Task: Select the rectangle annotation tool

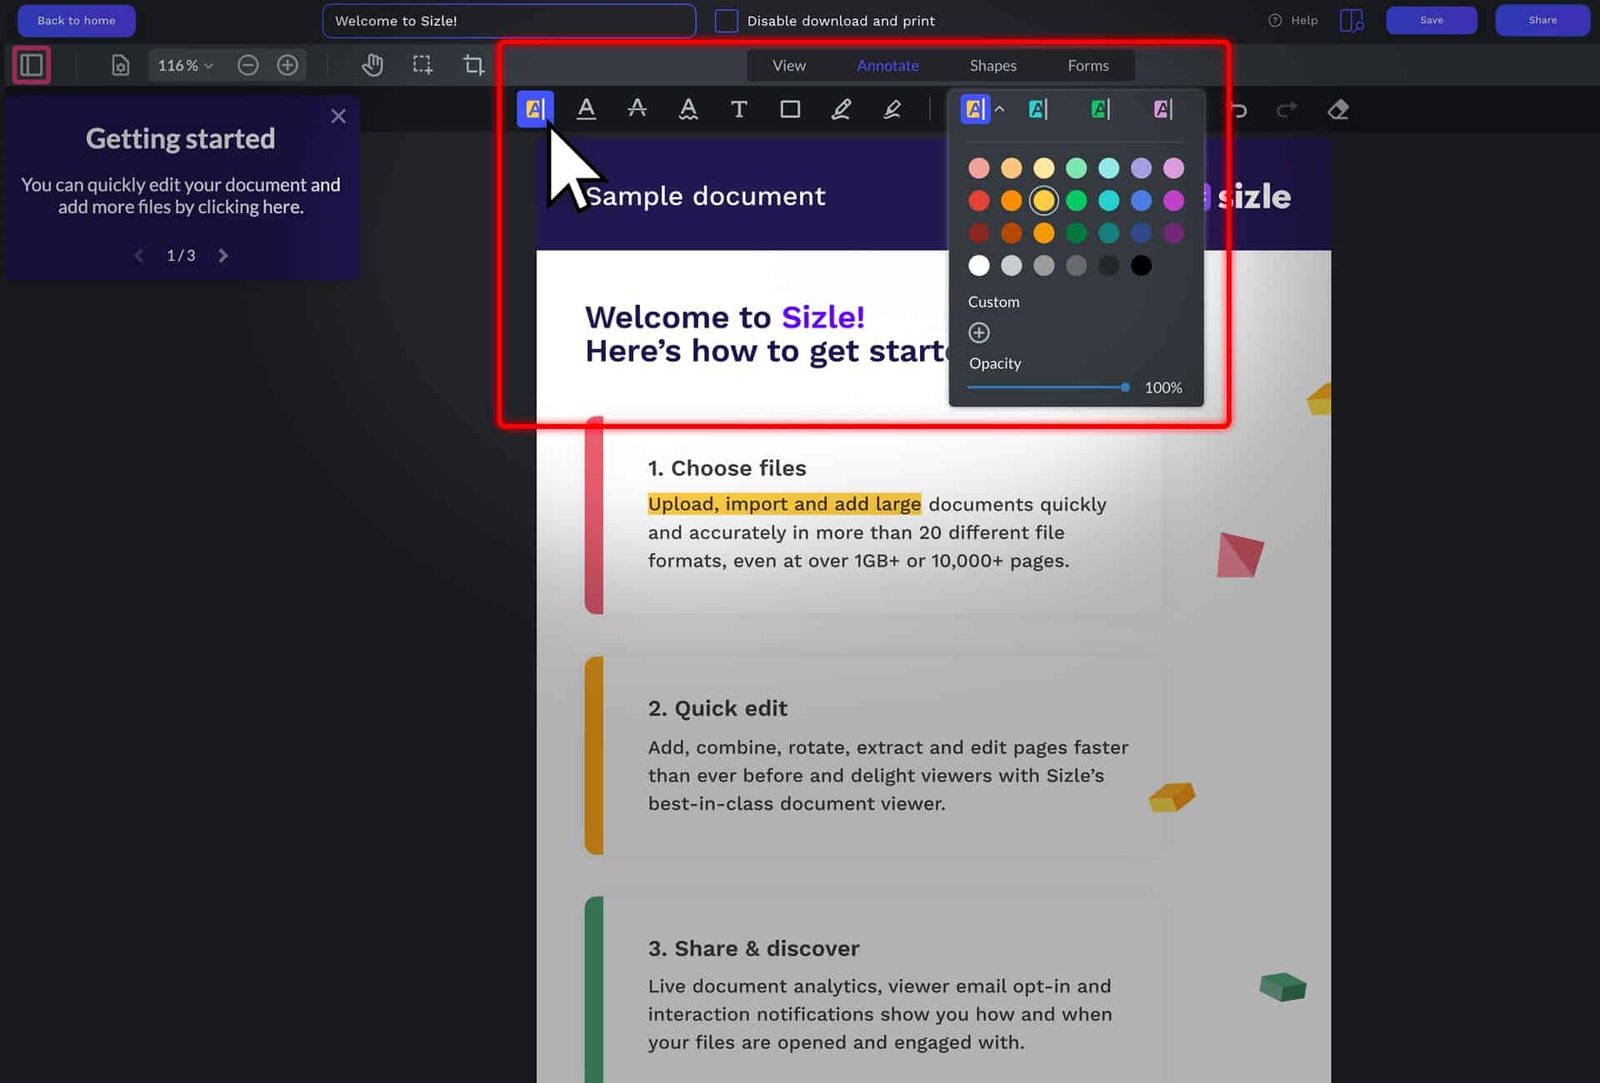Action: point(790,109)
